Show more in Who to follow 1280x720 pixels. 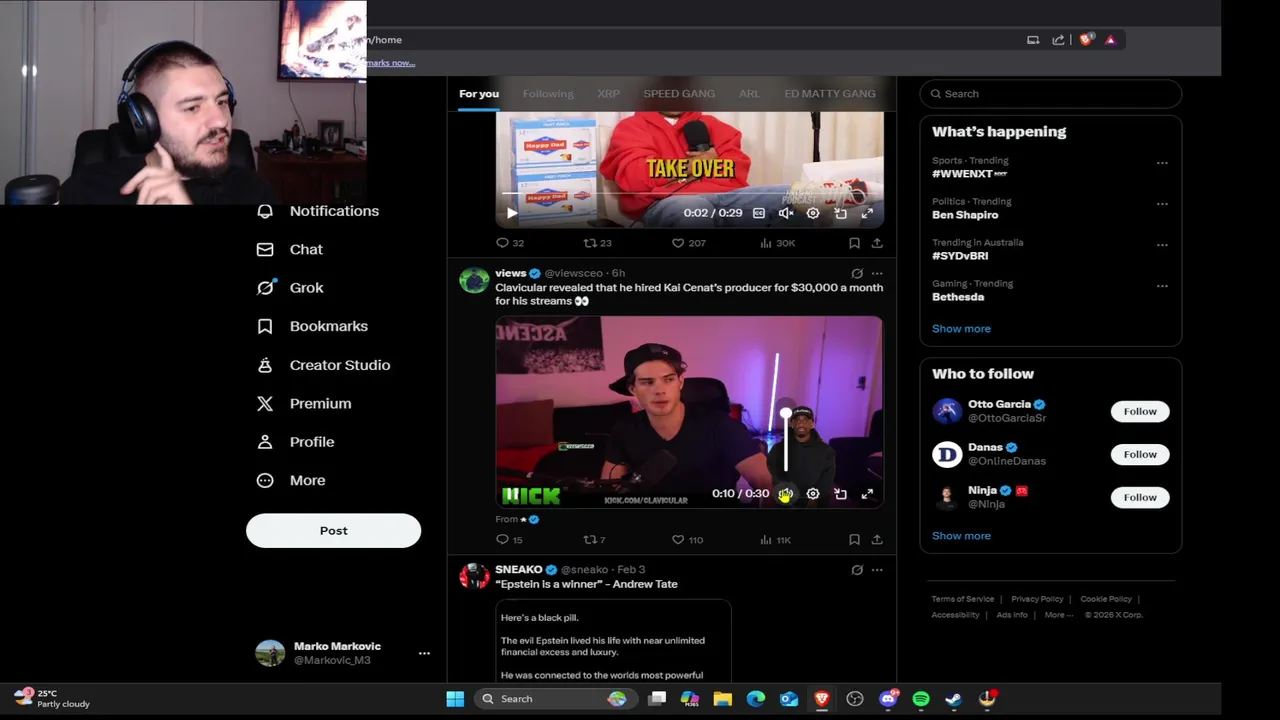(x=961, y=536)
